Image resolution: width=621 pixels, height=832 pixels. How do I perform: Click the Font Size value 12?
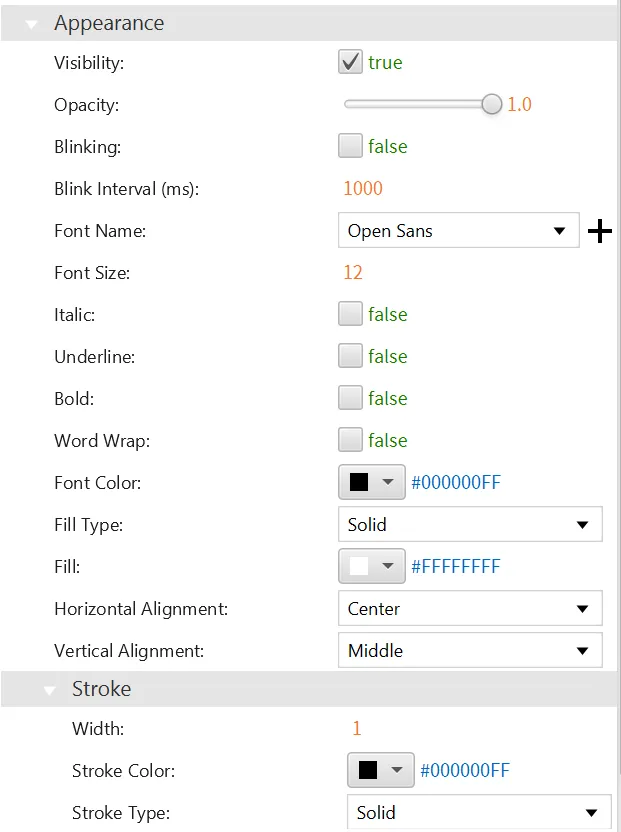tap(352, 273)
